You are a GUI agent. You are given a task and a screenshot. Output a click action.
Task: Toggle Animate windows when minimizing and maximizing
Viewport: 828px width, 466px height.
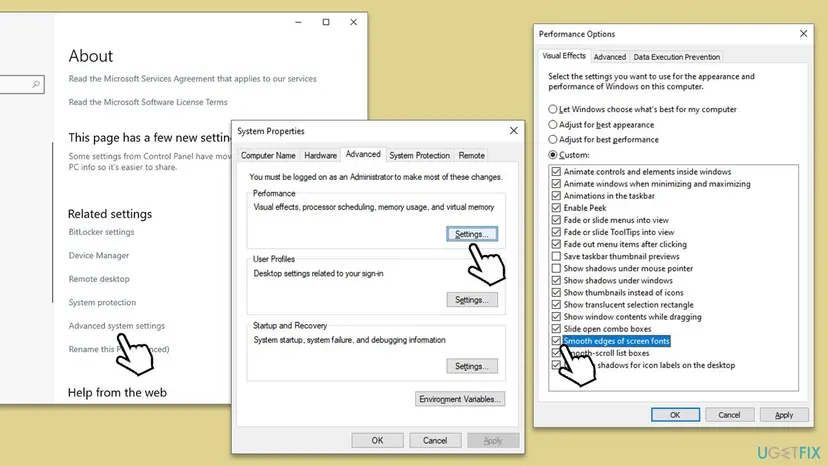tap(556, 184)
